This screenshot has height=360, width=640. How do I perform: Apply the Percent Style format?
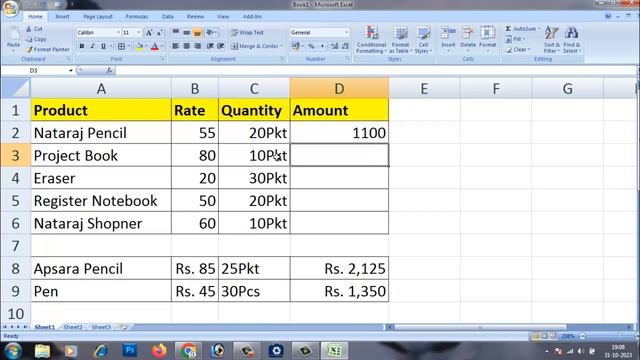[311, 47]
